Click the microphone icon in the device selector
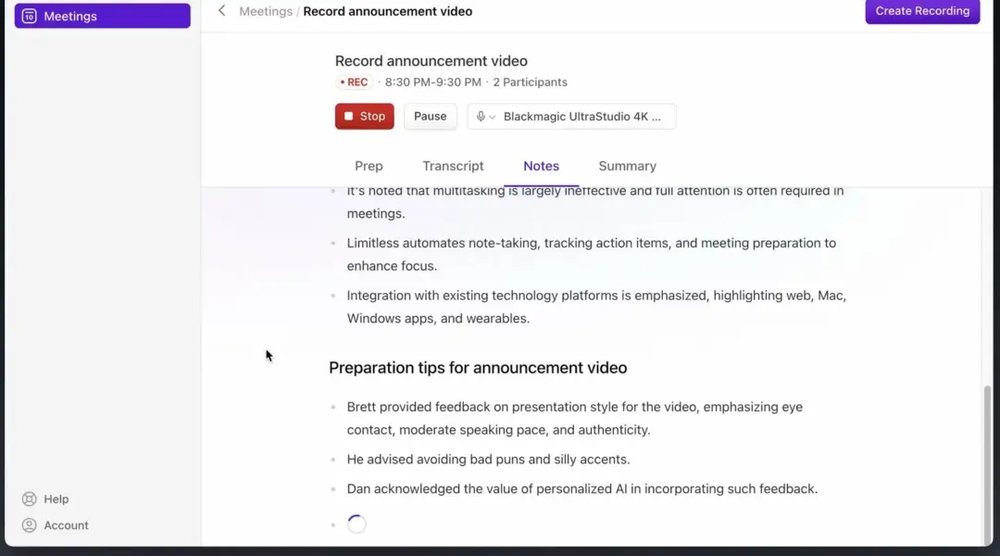1000x556 pixels. tap(481, 117)
